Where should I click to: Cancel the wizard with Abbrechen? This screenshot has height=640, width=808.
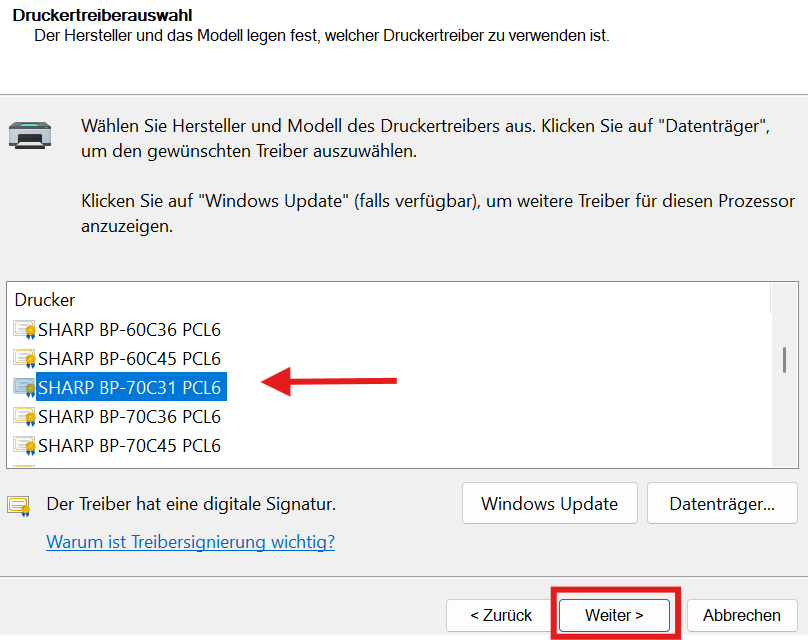[x=742, y=615]
